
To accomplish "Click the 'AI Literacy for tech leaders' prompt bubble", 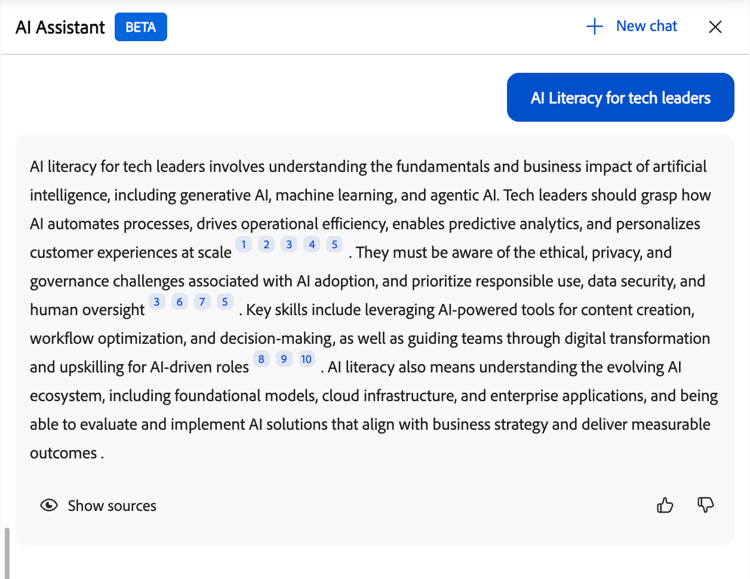I will (620, 98).
